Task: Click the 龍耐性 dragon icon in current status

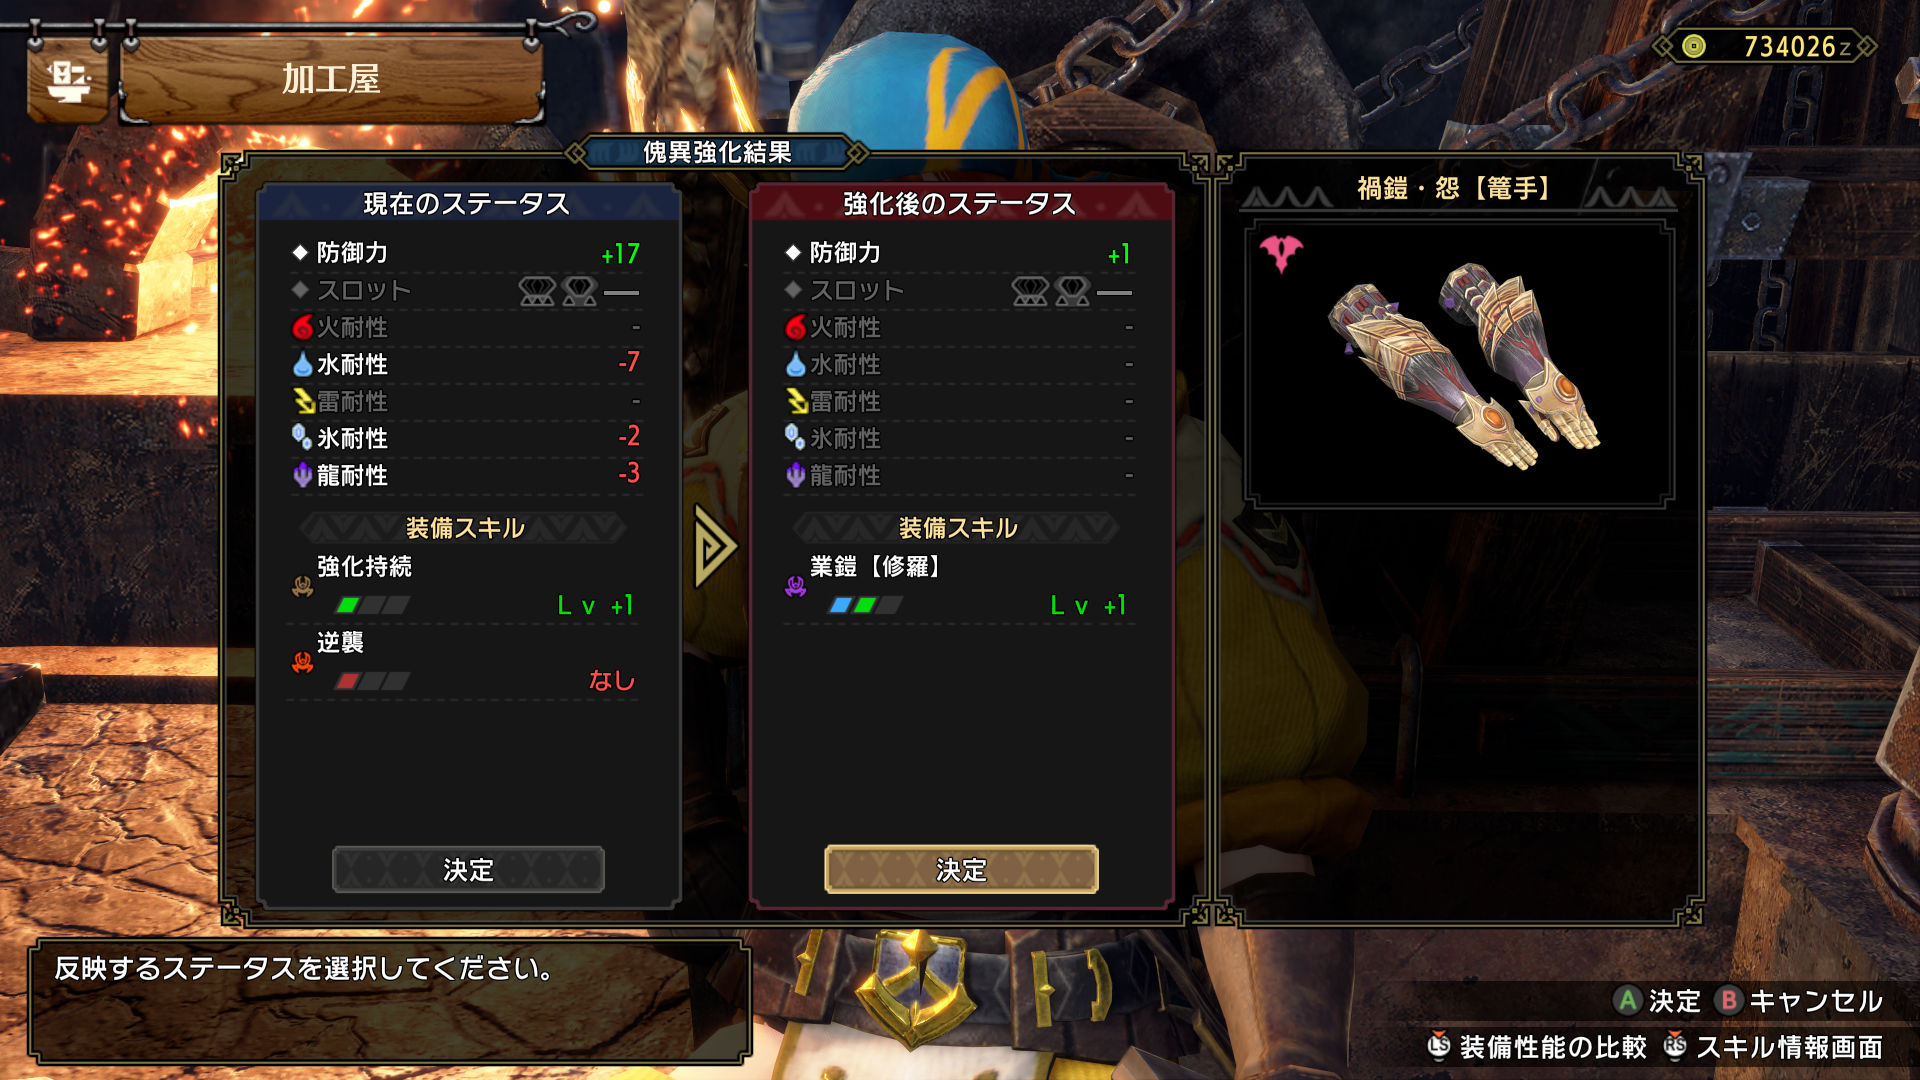Action: (302, 475)
